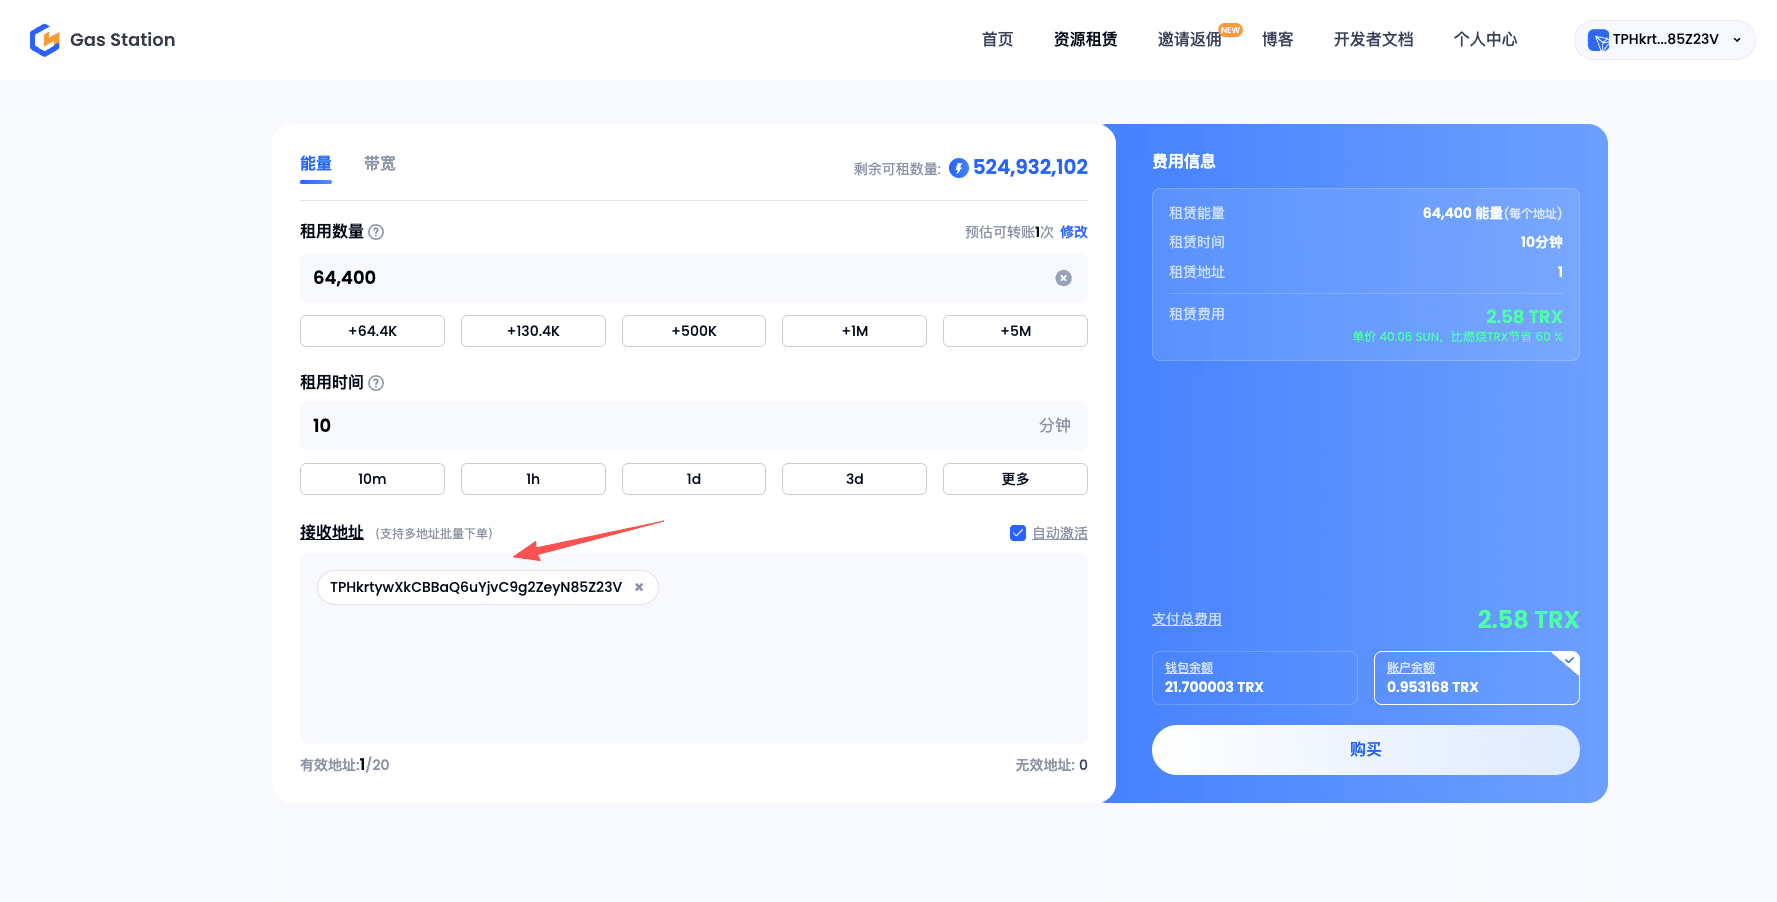Remove the TPHkrtyw address tag
This screenshot has width=1777, height=902.
point(639,587)
